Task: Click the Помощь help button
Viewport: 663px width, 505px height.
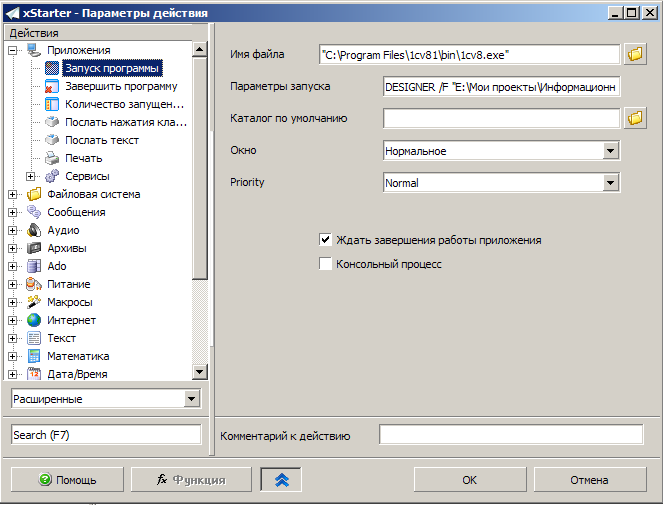Action: point(67,480)
